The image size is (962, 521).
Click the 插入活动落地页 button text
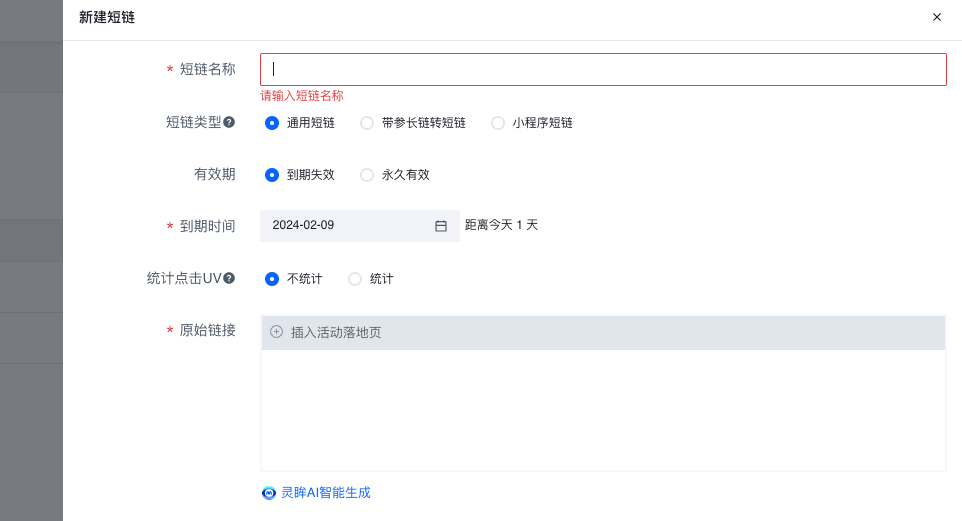[336, 333]
